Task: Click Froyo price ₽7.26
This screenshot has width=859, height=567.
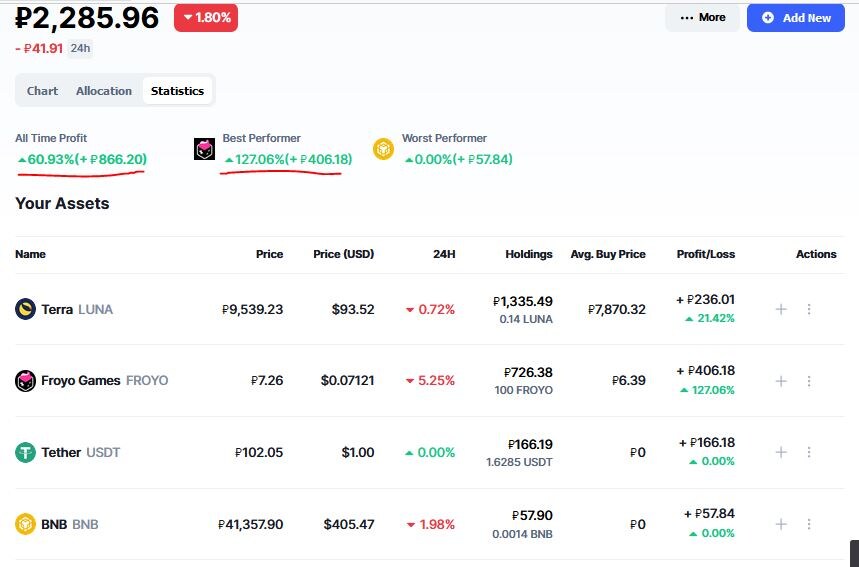Action: [267, 381]
